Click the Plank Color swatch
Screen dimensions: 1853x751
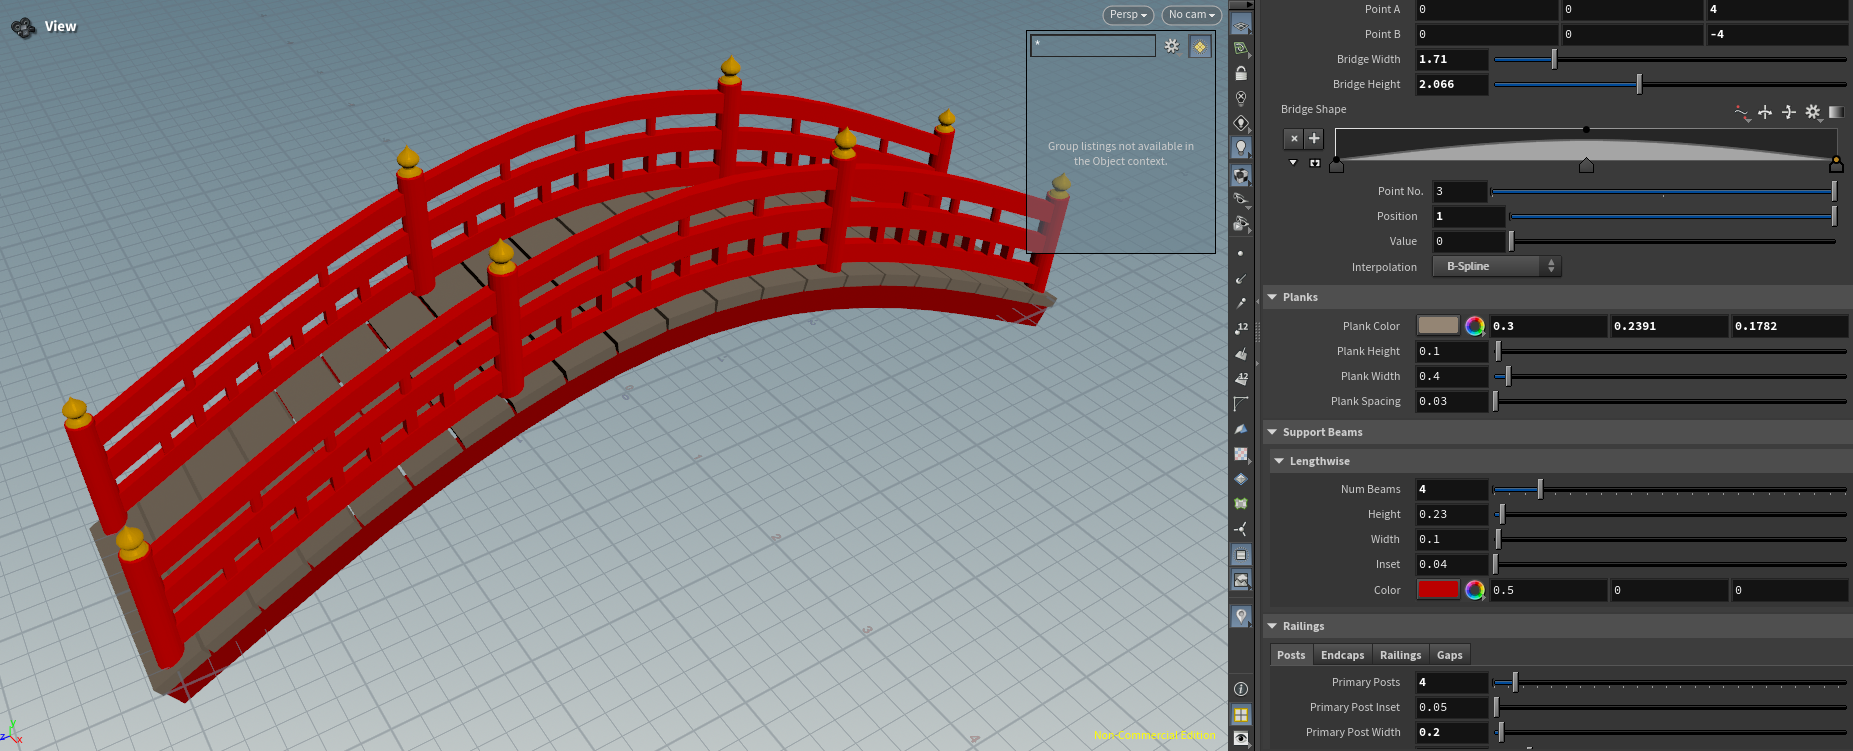1438,325
